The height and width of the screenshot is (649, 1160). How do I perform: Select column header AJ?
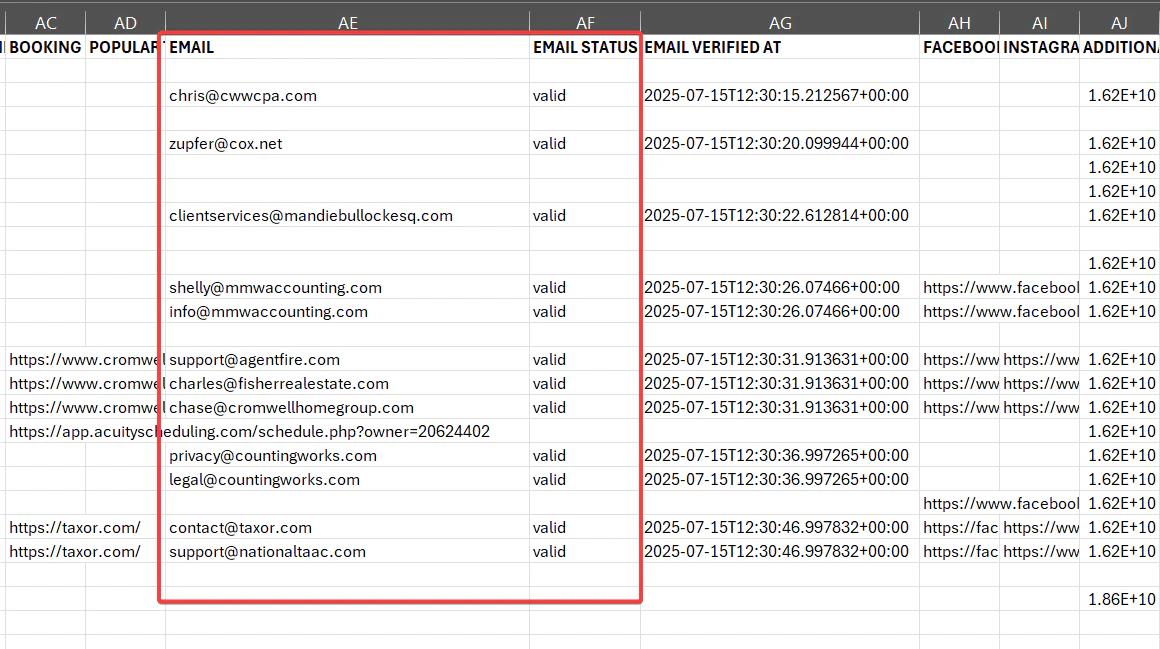pyautogui.click(x=1119, y=23)
